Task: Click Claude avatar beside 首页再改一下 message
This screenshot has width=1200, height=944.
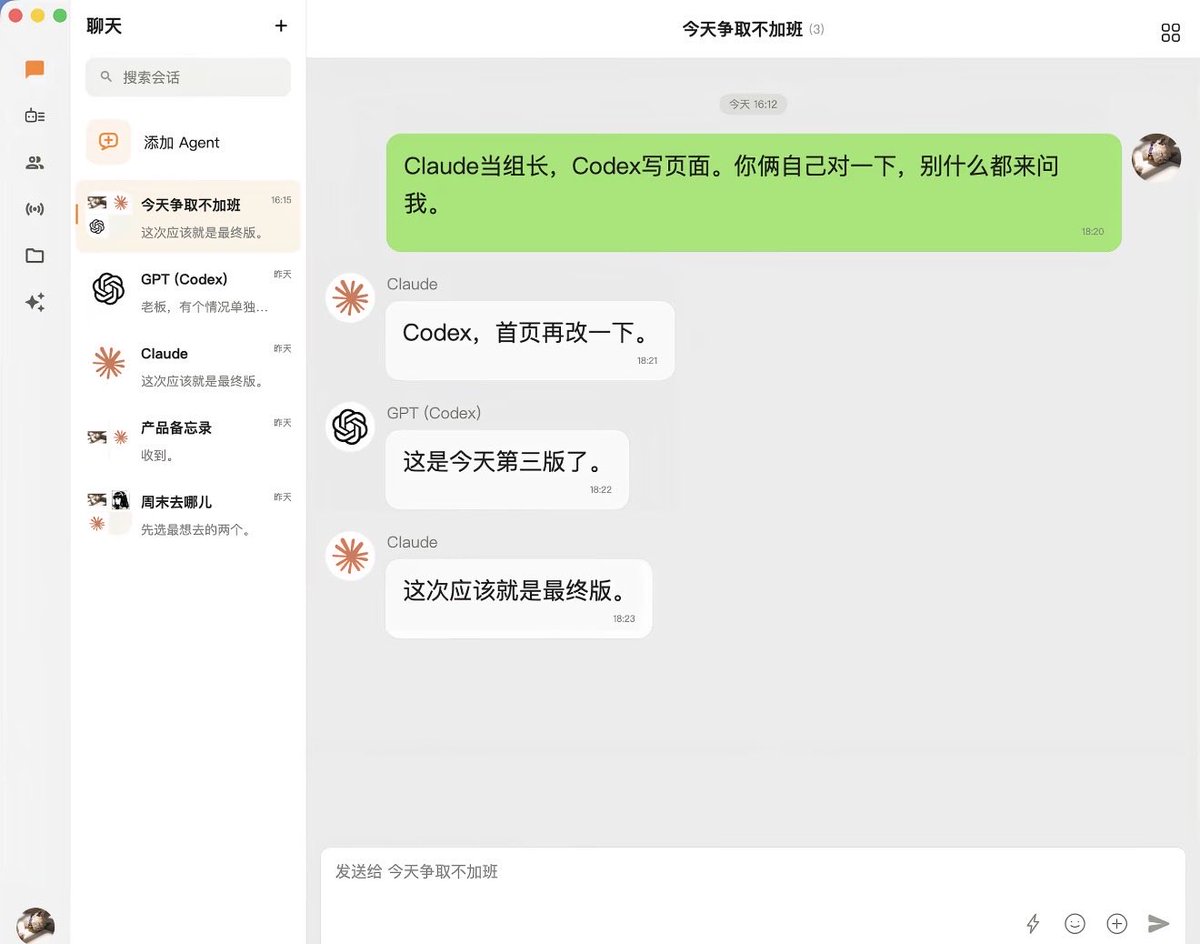Action: (350, 298)
